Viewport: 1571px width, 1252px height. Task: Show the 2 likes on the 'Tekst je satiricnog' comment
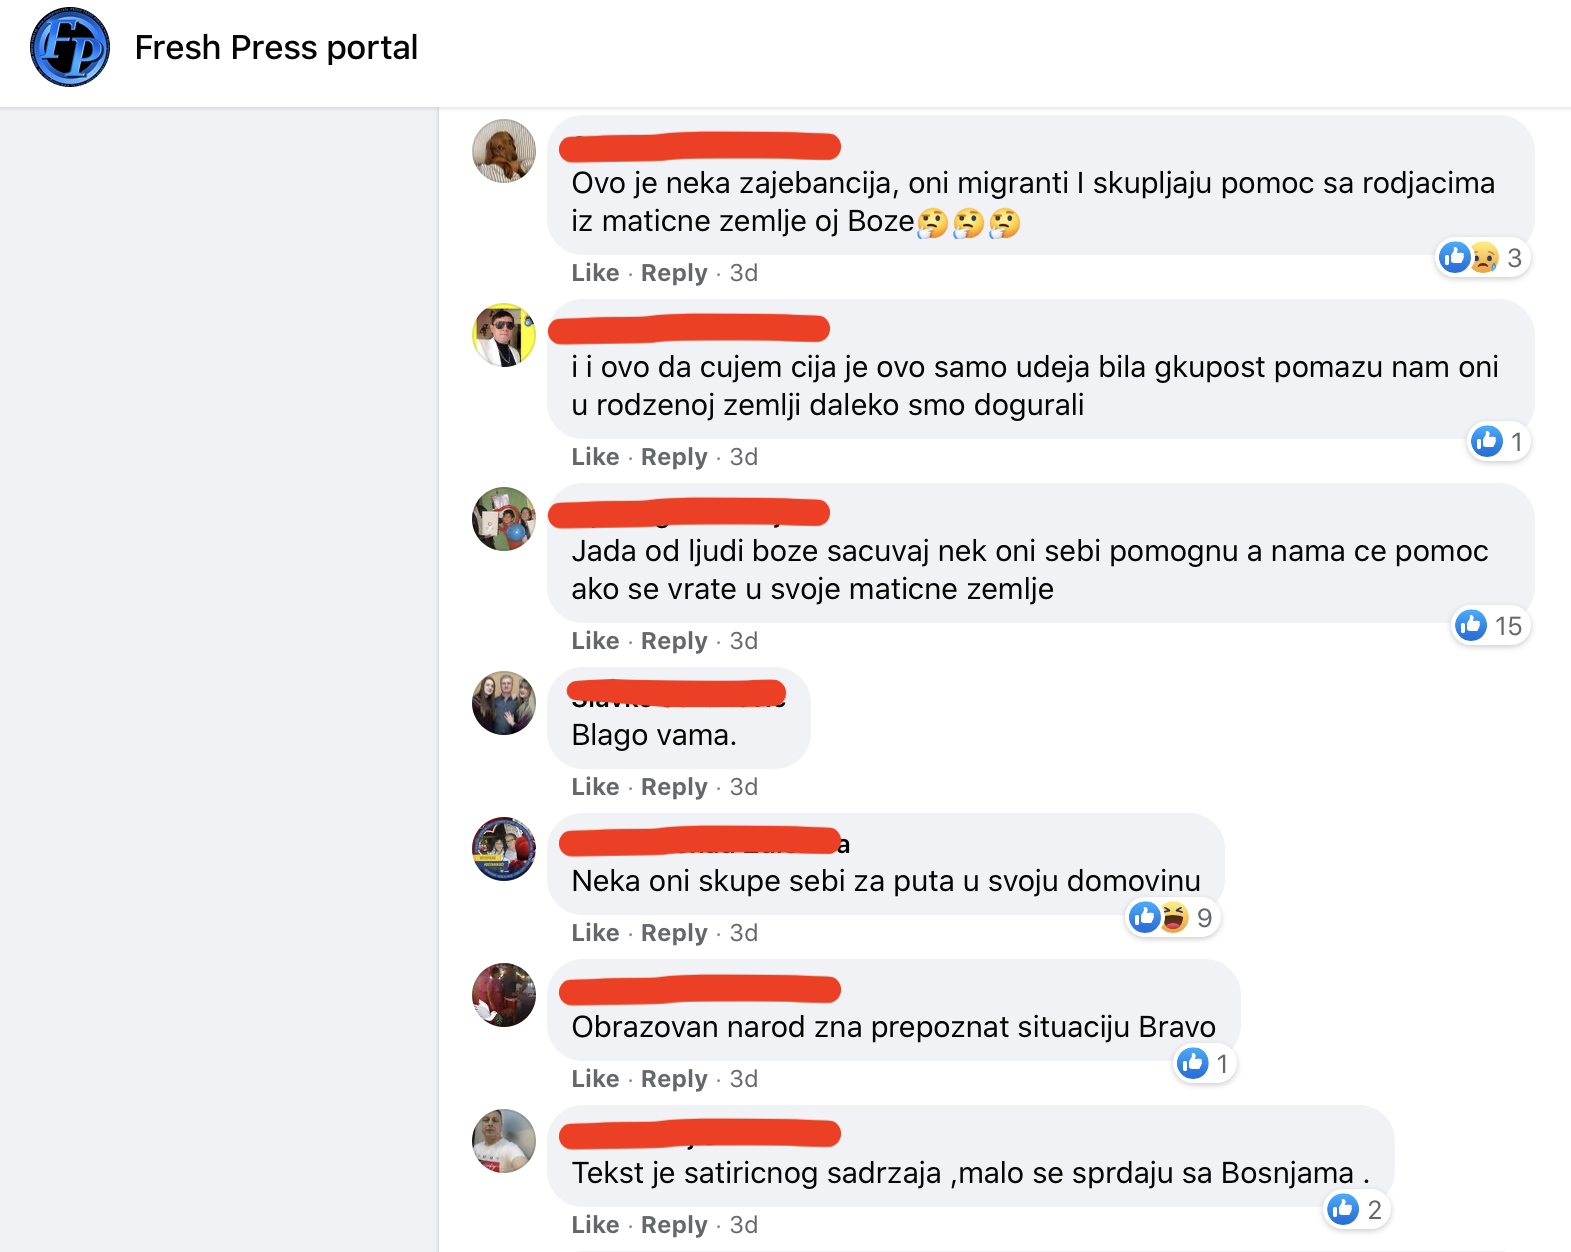click(x=1356, y=1209)
